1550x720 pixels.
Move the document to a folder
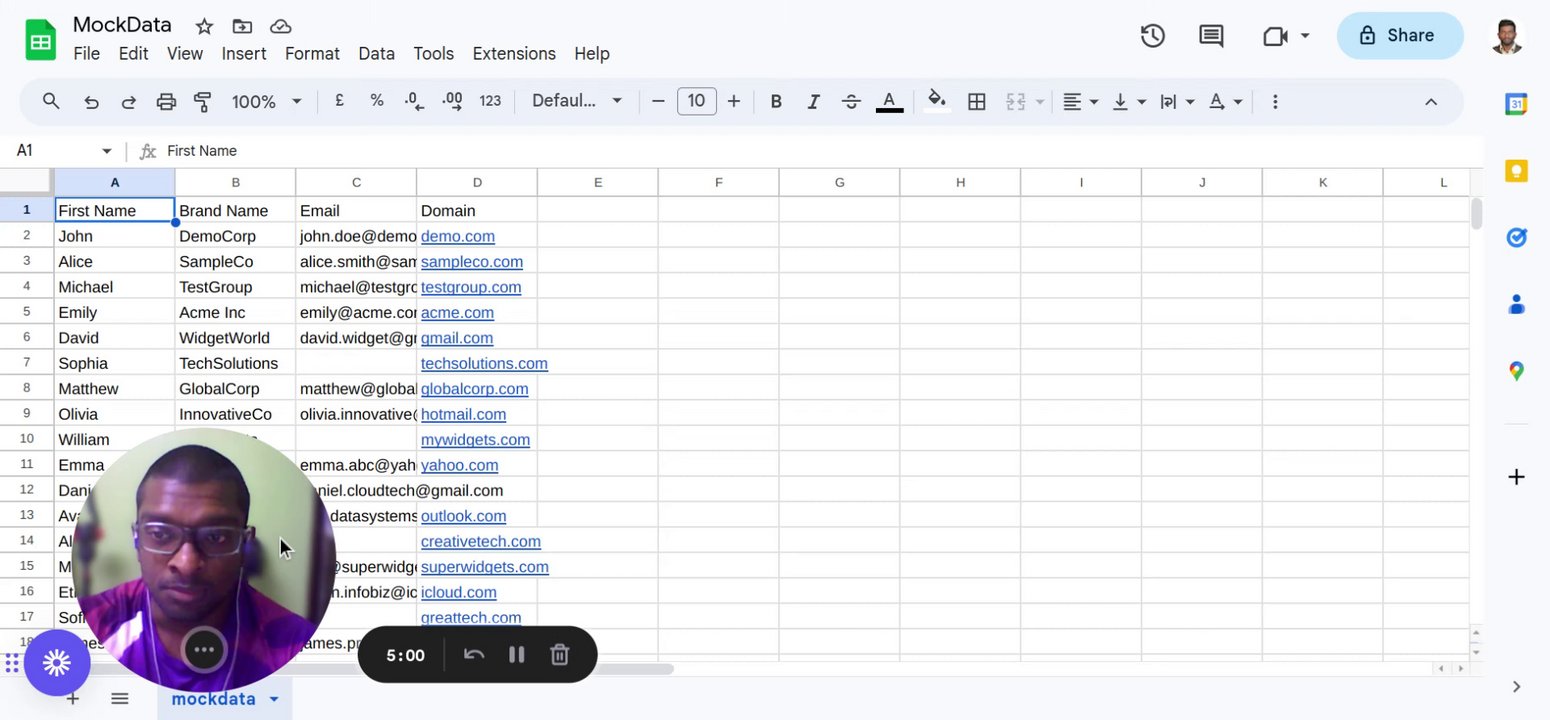[x=242, y=26]
